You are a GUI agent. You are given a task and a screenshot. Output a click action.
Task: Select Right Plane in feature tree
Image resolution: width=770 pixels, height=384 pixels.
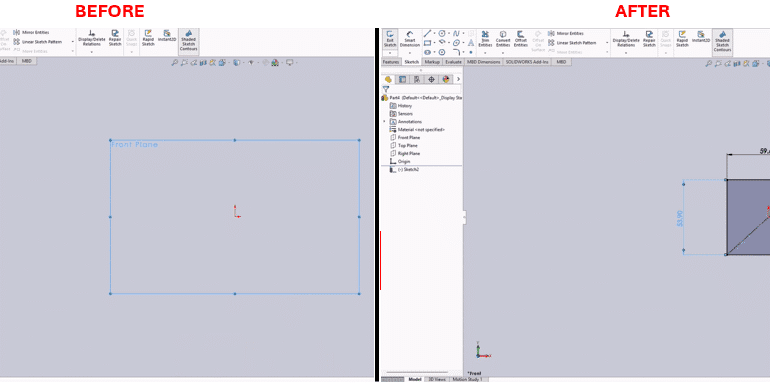tap(405, 153)
